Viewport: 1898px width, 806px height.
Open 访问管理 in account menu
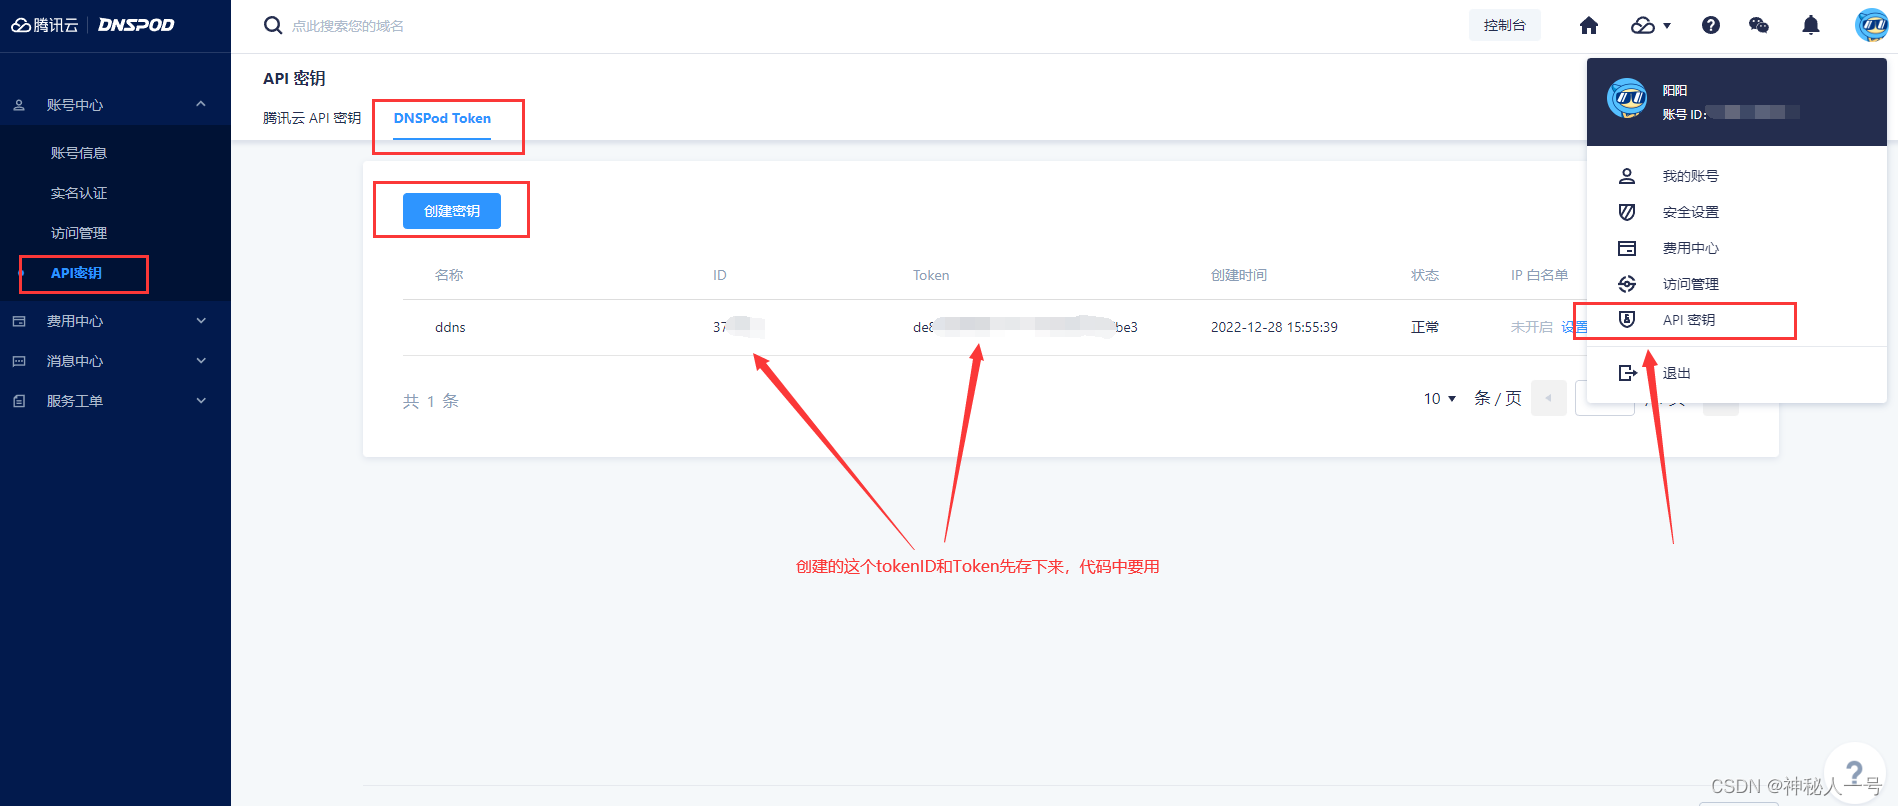(x=1690, y=284)
